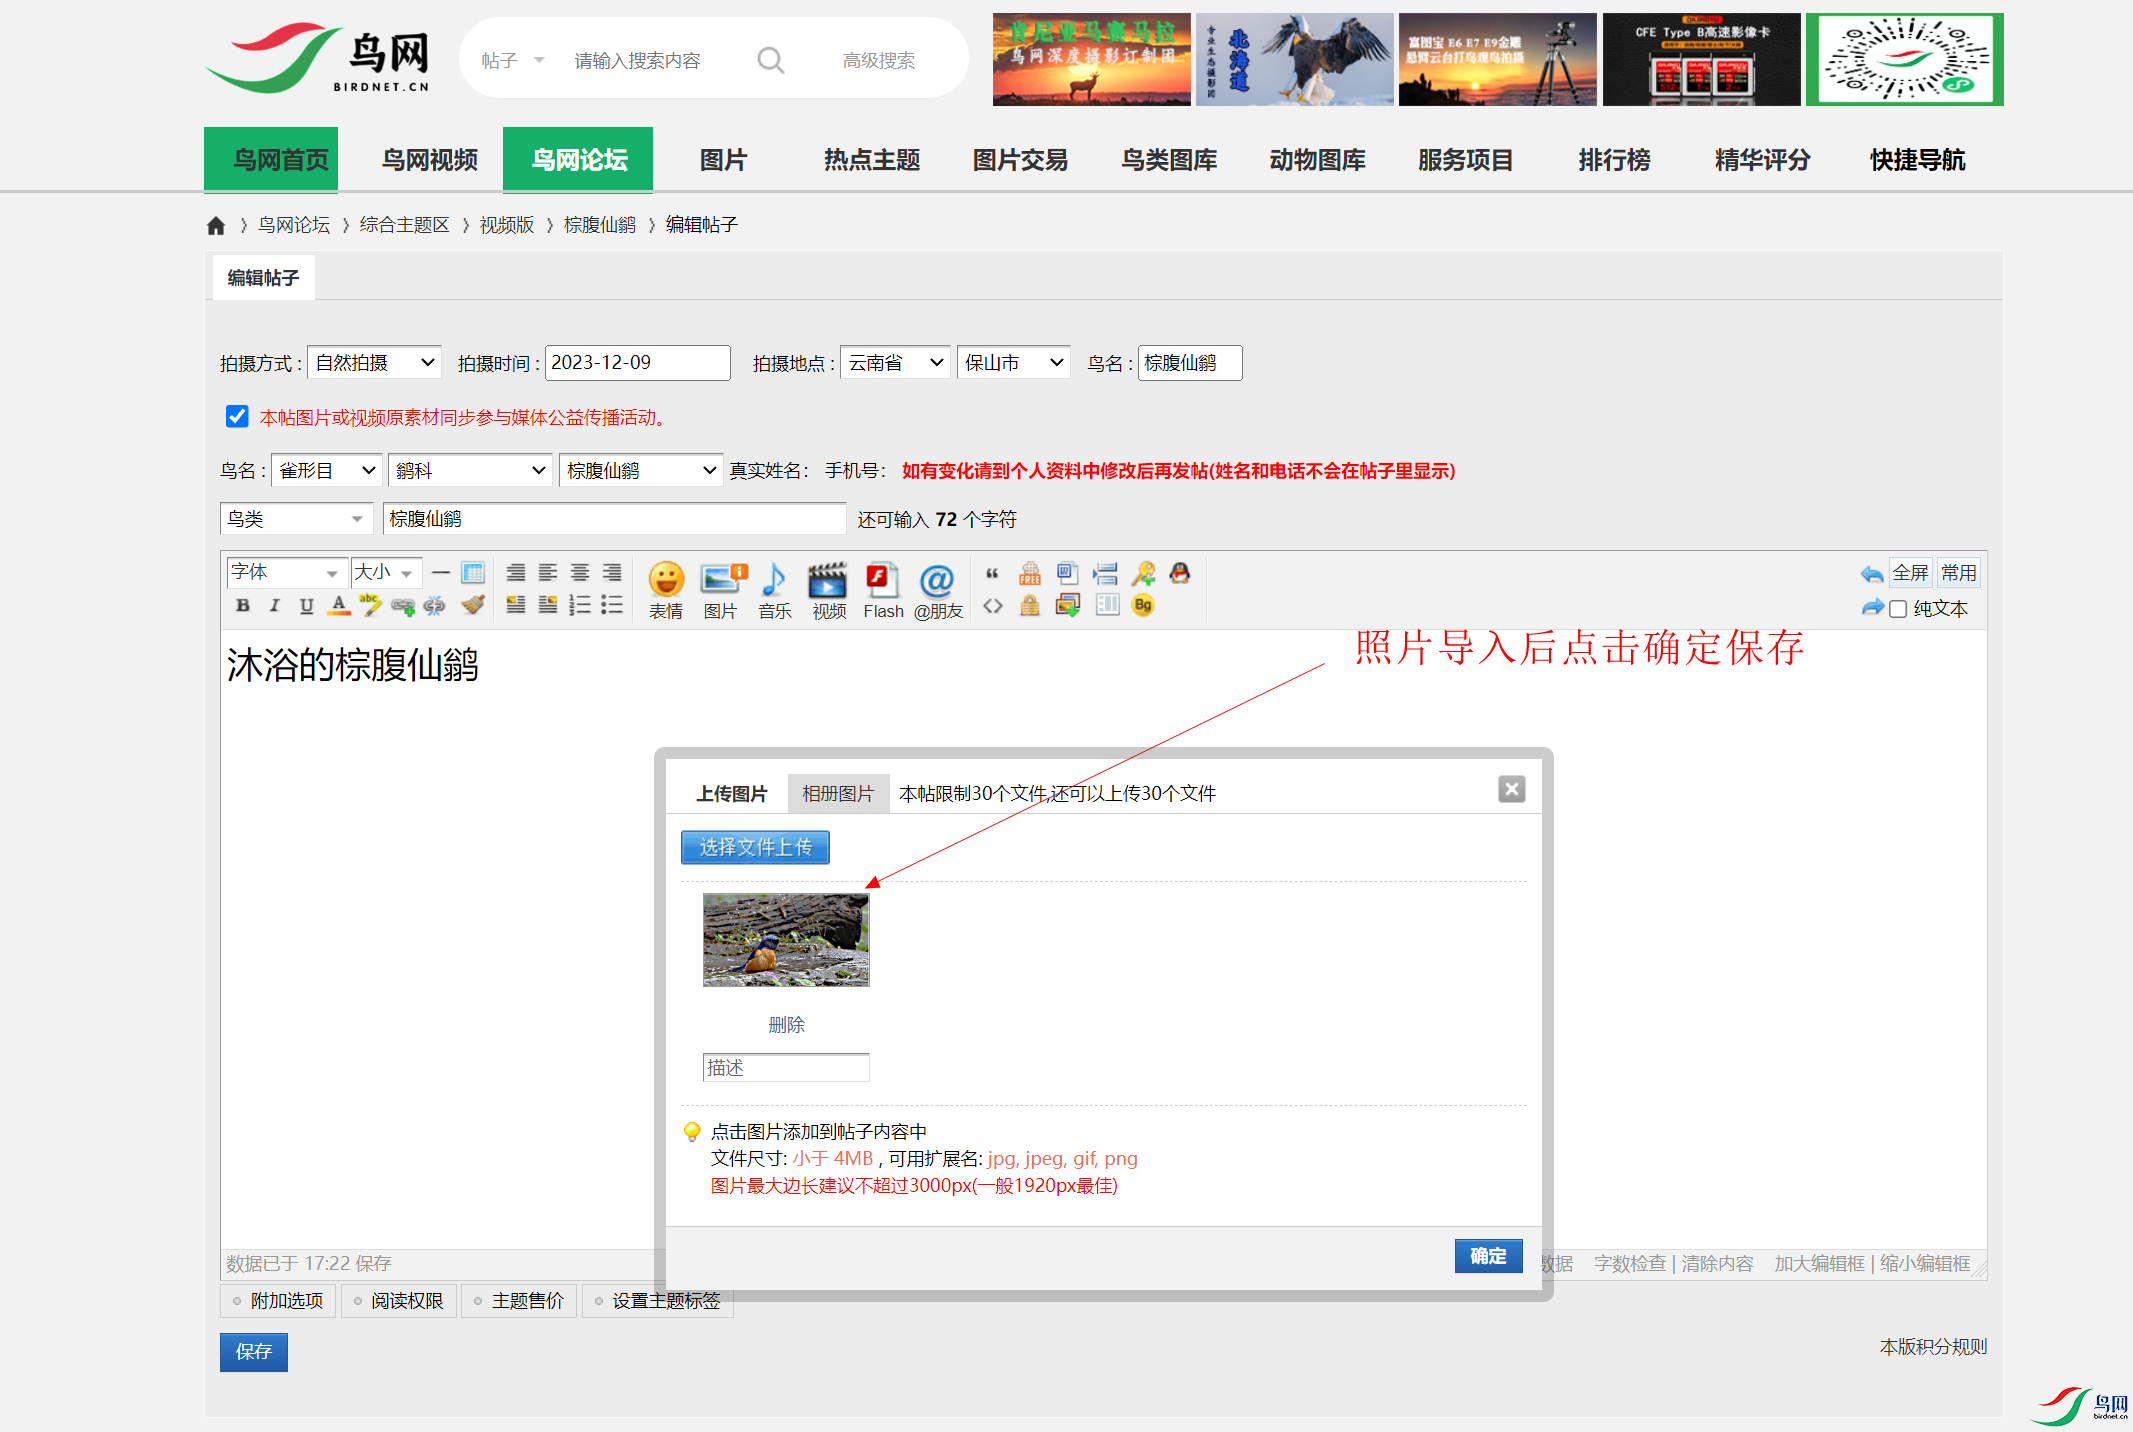Select the 附加选项 option
2133x1432 pixels.
(278, 1301)
